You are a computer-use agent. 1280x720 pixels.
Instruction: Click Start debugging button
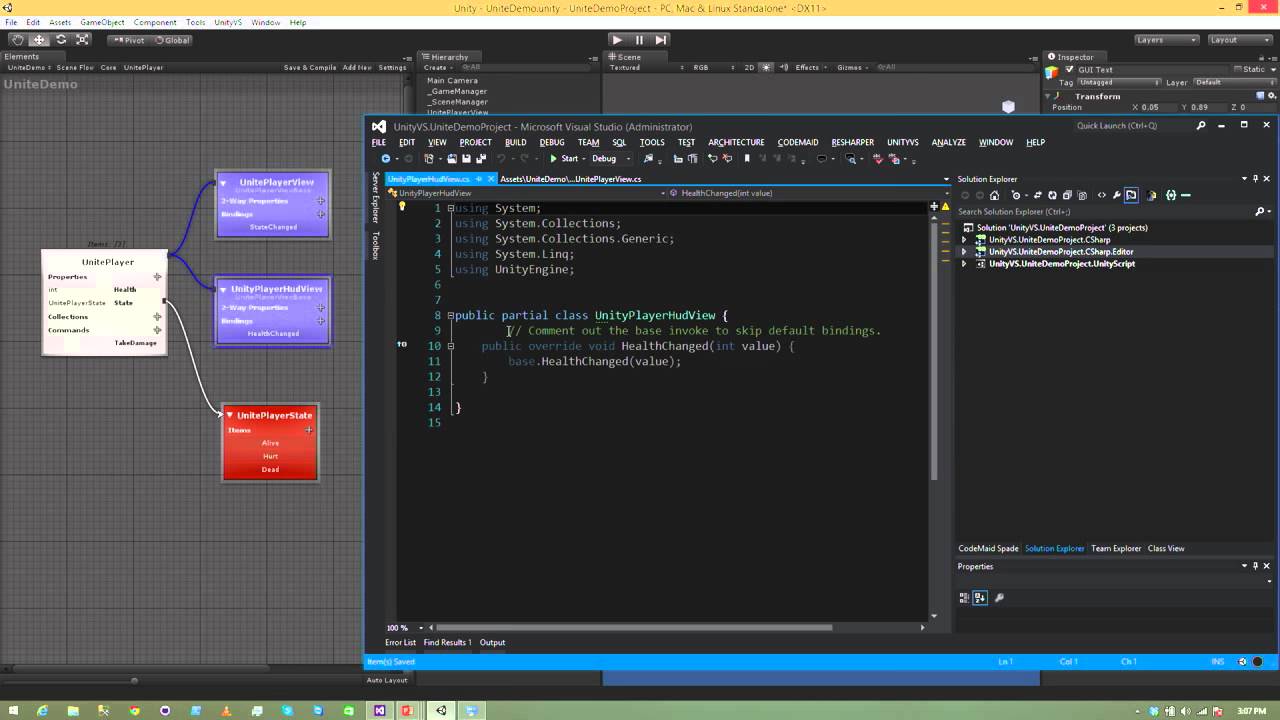[x=564, y=159]
